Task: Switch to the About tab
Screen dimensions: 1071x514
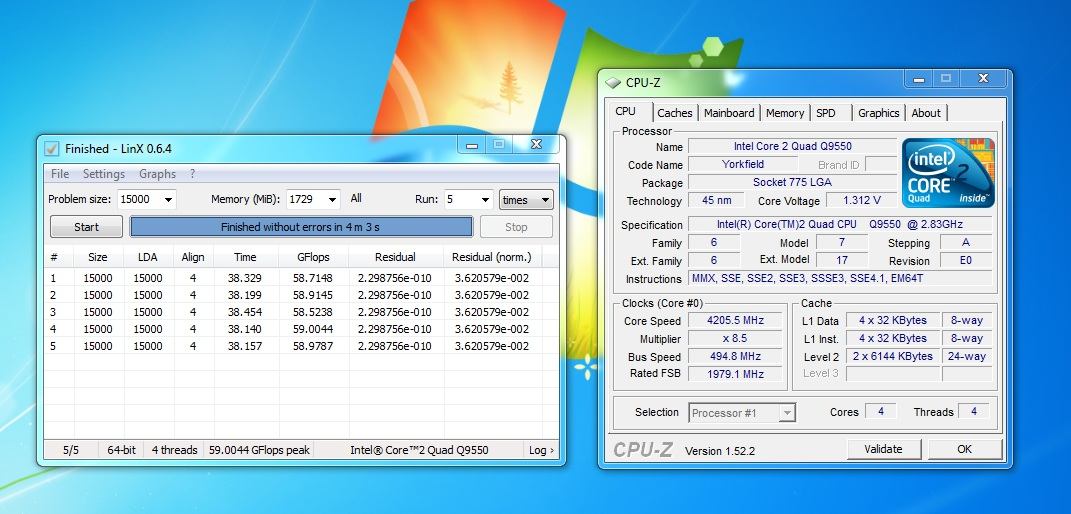Action: [926, 113]
